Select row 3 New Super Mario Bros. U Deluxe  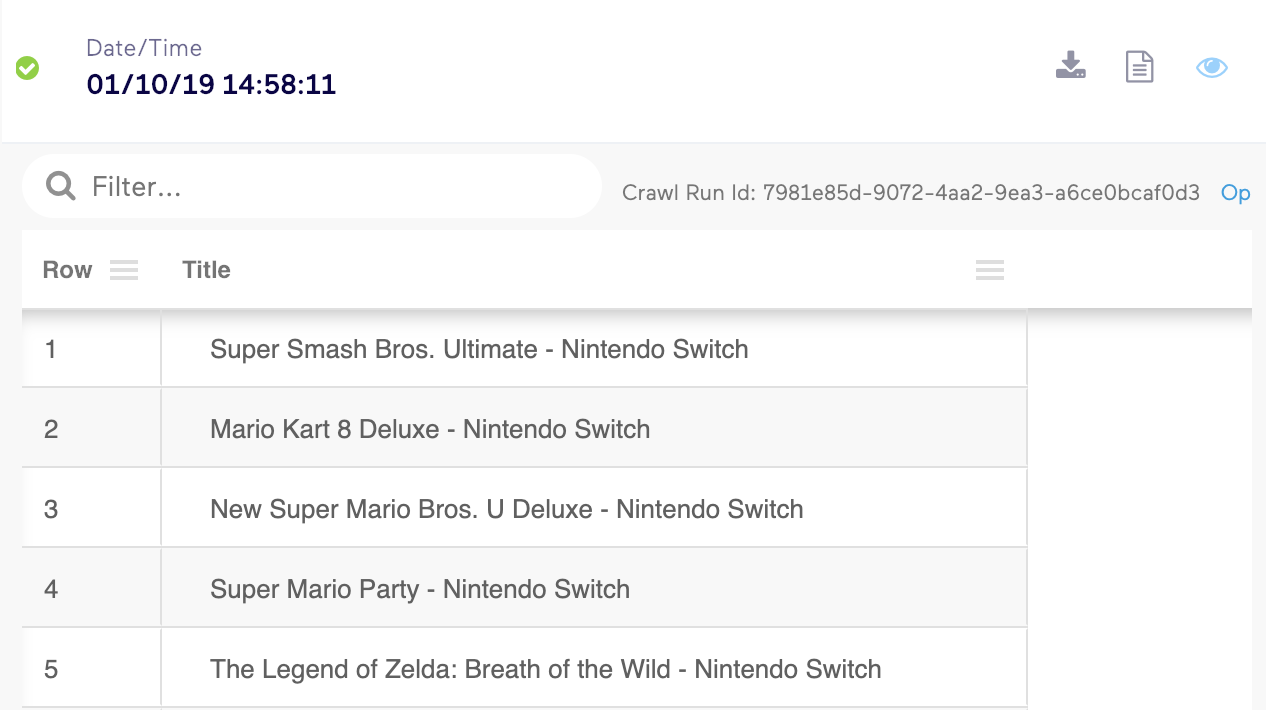(505, 509)
